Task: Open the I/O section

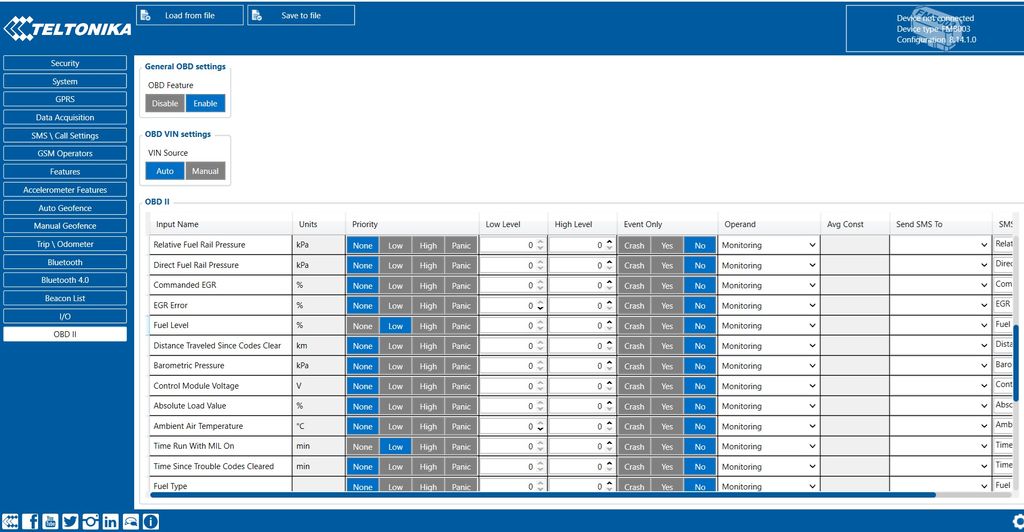Action: pos(65,317)
